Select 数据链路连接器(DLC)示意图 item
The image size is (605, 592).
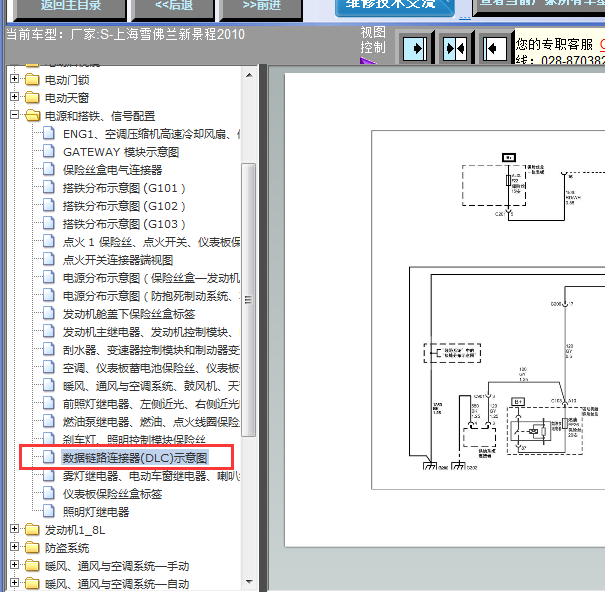tap(135, 458)
